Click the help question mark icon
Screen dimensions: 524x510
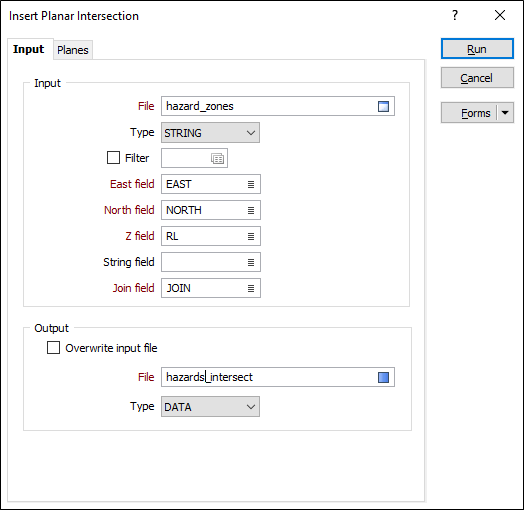point(455,15)
